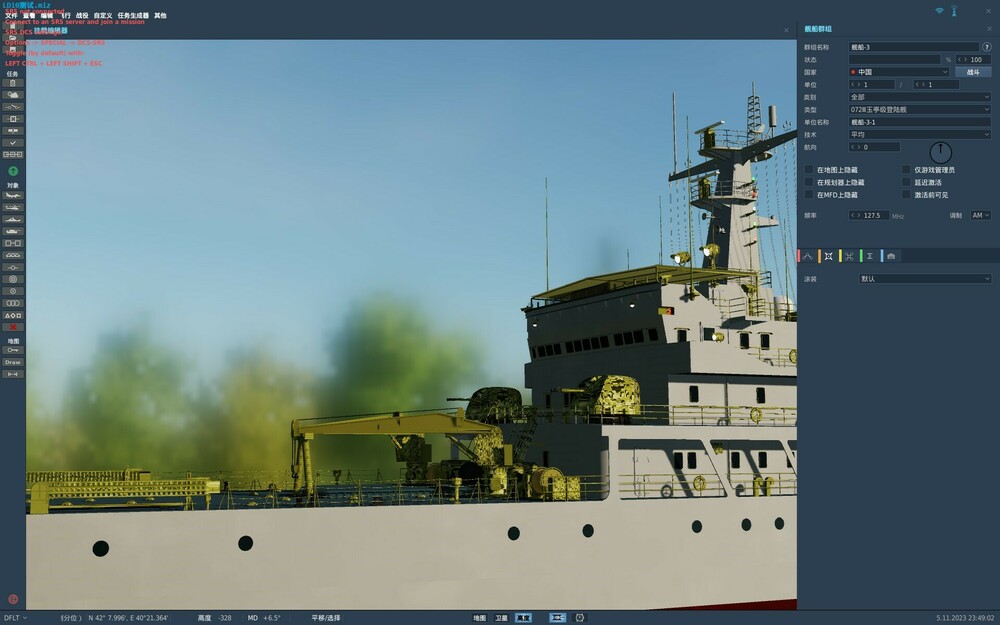Viewport: 1000px width, 625px height.
Task: Open the 编辑 menu
Action: click(47, 15)
